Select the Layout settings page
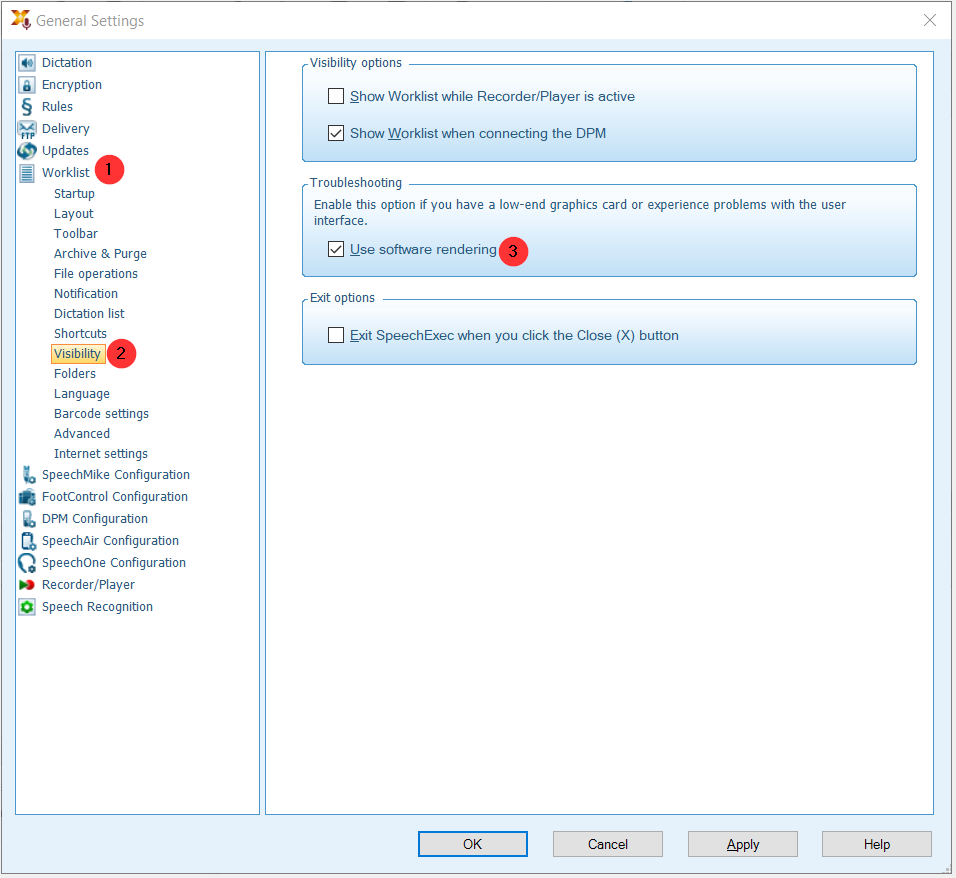Viewport: 956px width, 878px height. tap(74, 213)
